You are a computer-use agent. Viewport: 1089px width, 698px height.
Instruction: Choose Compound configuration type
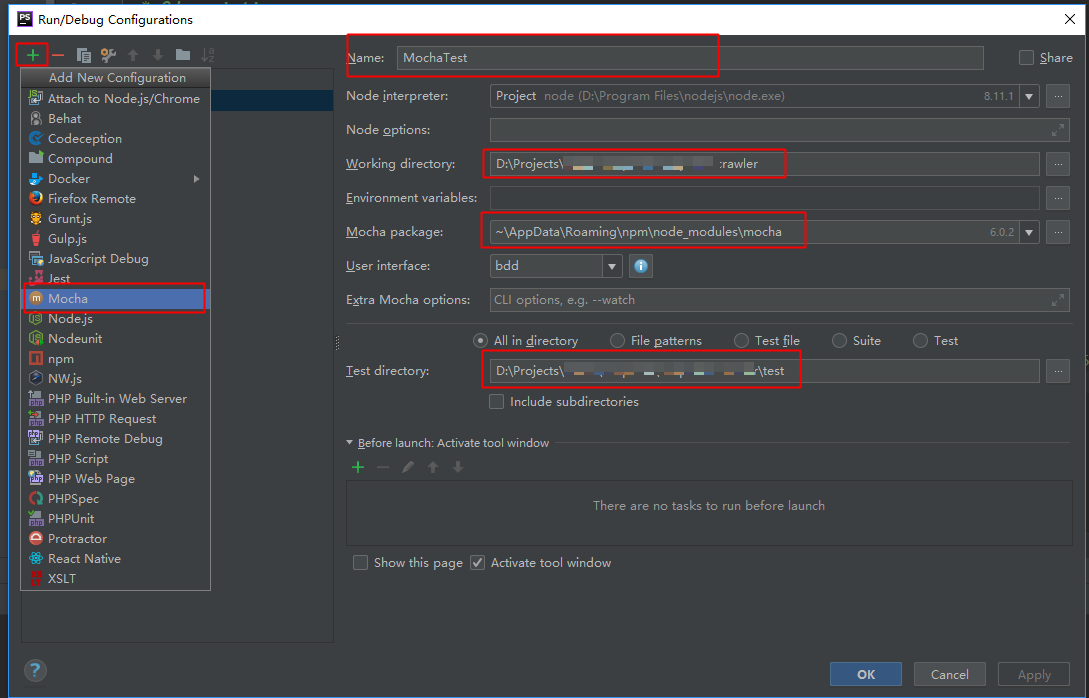coord(115,158)
